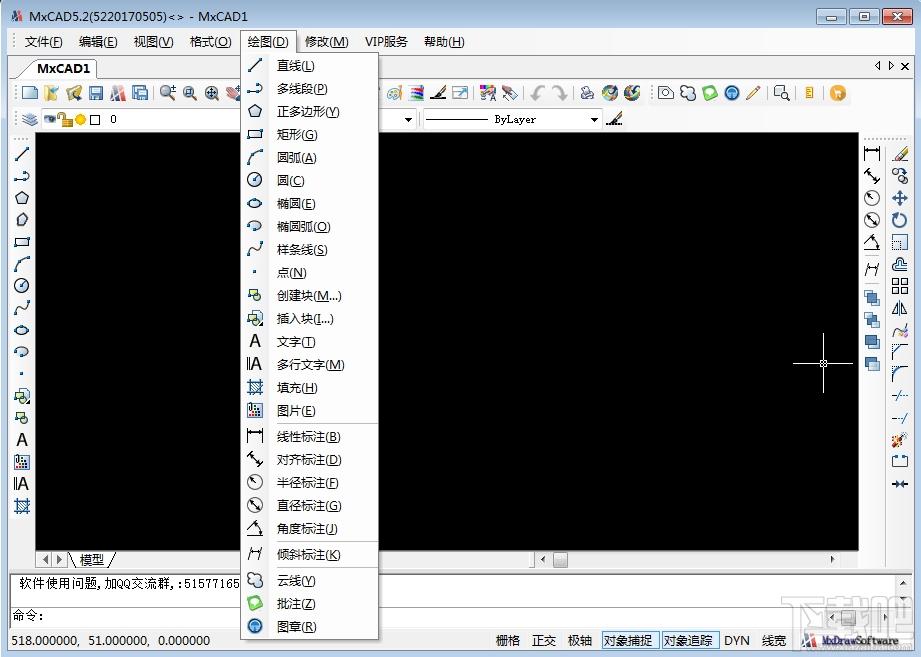The image size is (921, 657).
Task: Click Linear dimension icon in right toolbar
Action: (x=872, y=154)
